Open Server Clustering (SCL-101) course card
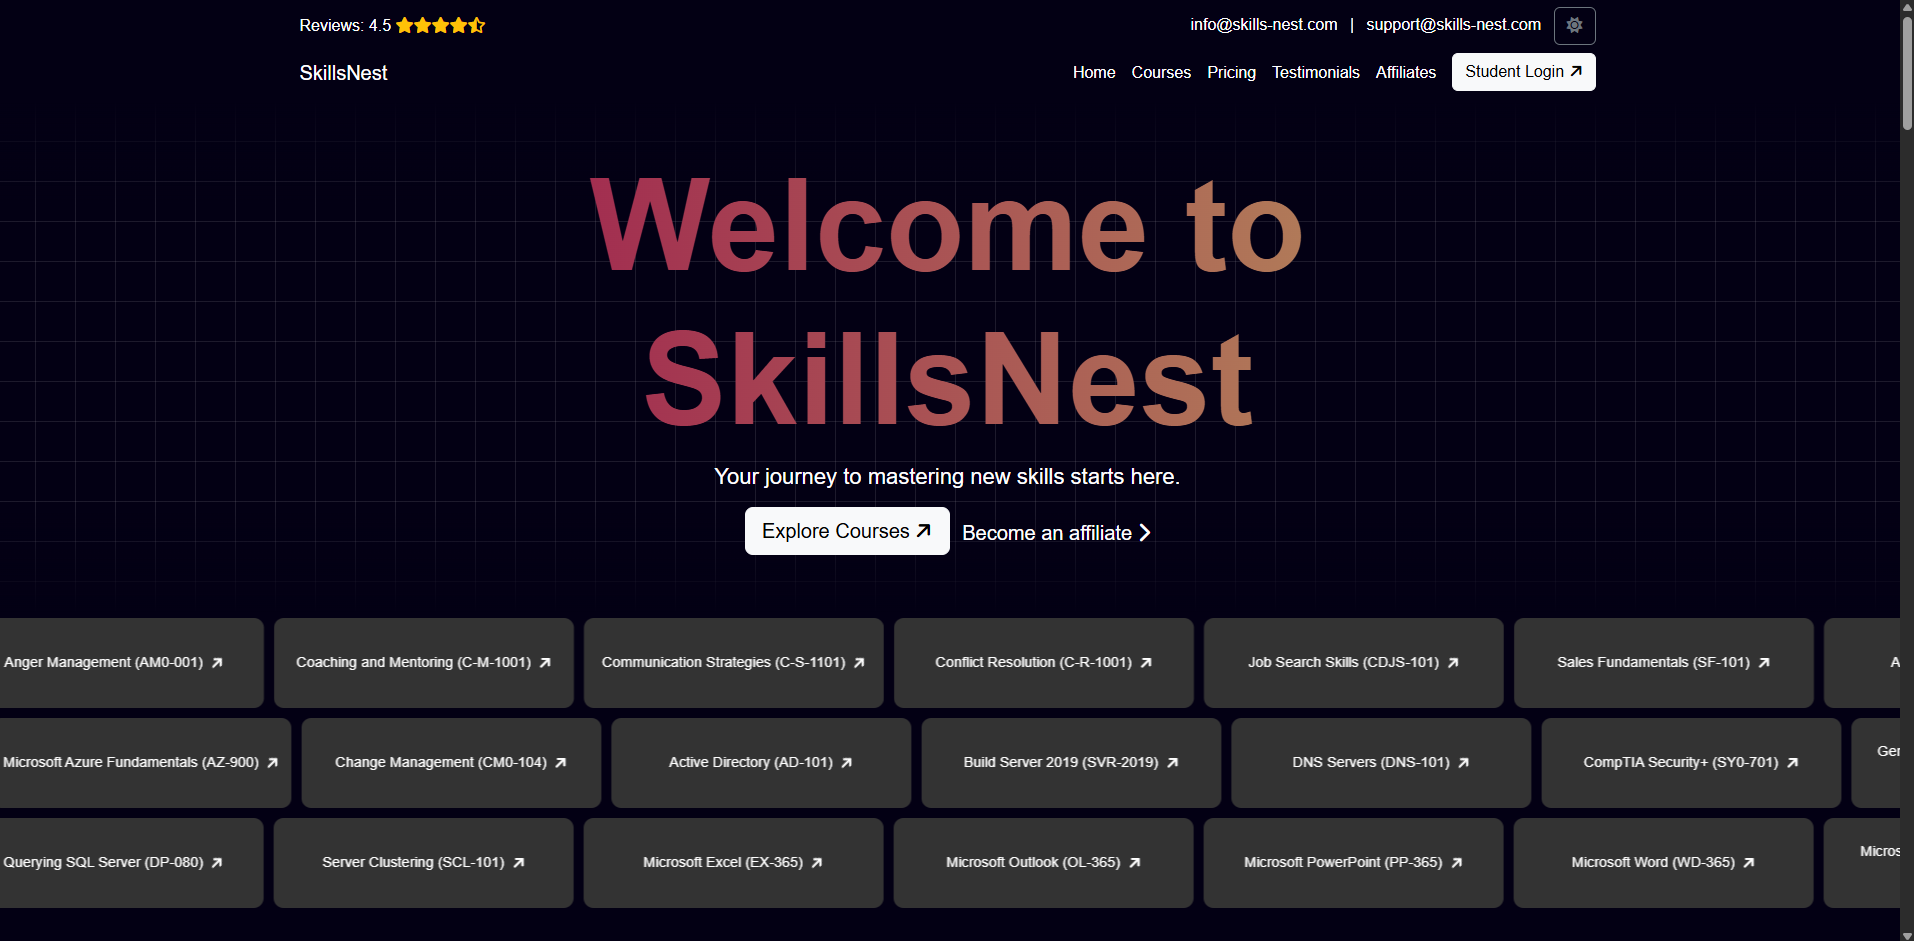The height and width of the screenshot is (941, 1914). pos(424,862)
